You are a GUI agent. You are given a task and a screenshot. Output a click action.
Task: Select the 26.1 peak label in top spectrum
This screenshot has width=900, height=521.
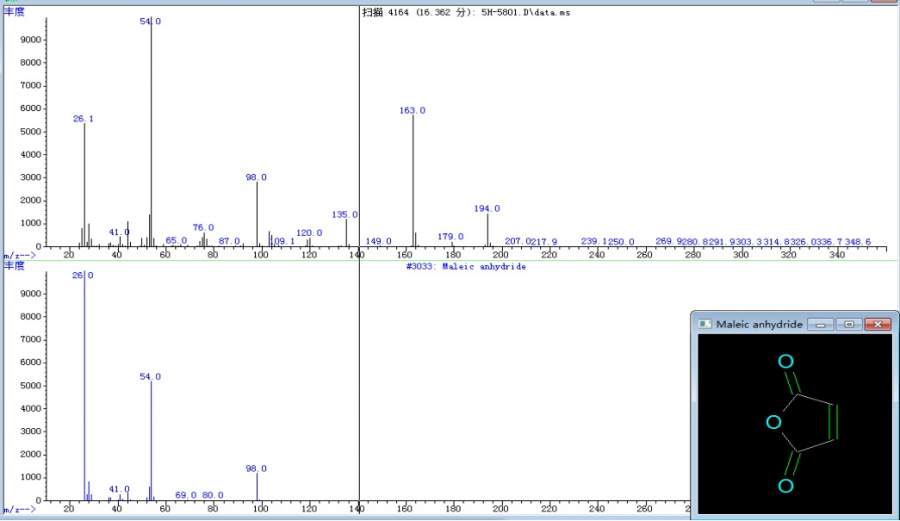click(83, 119)
